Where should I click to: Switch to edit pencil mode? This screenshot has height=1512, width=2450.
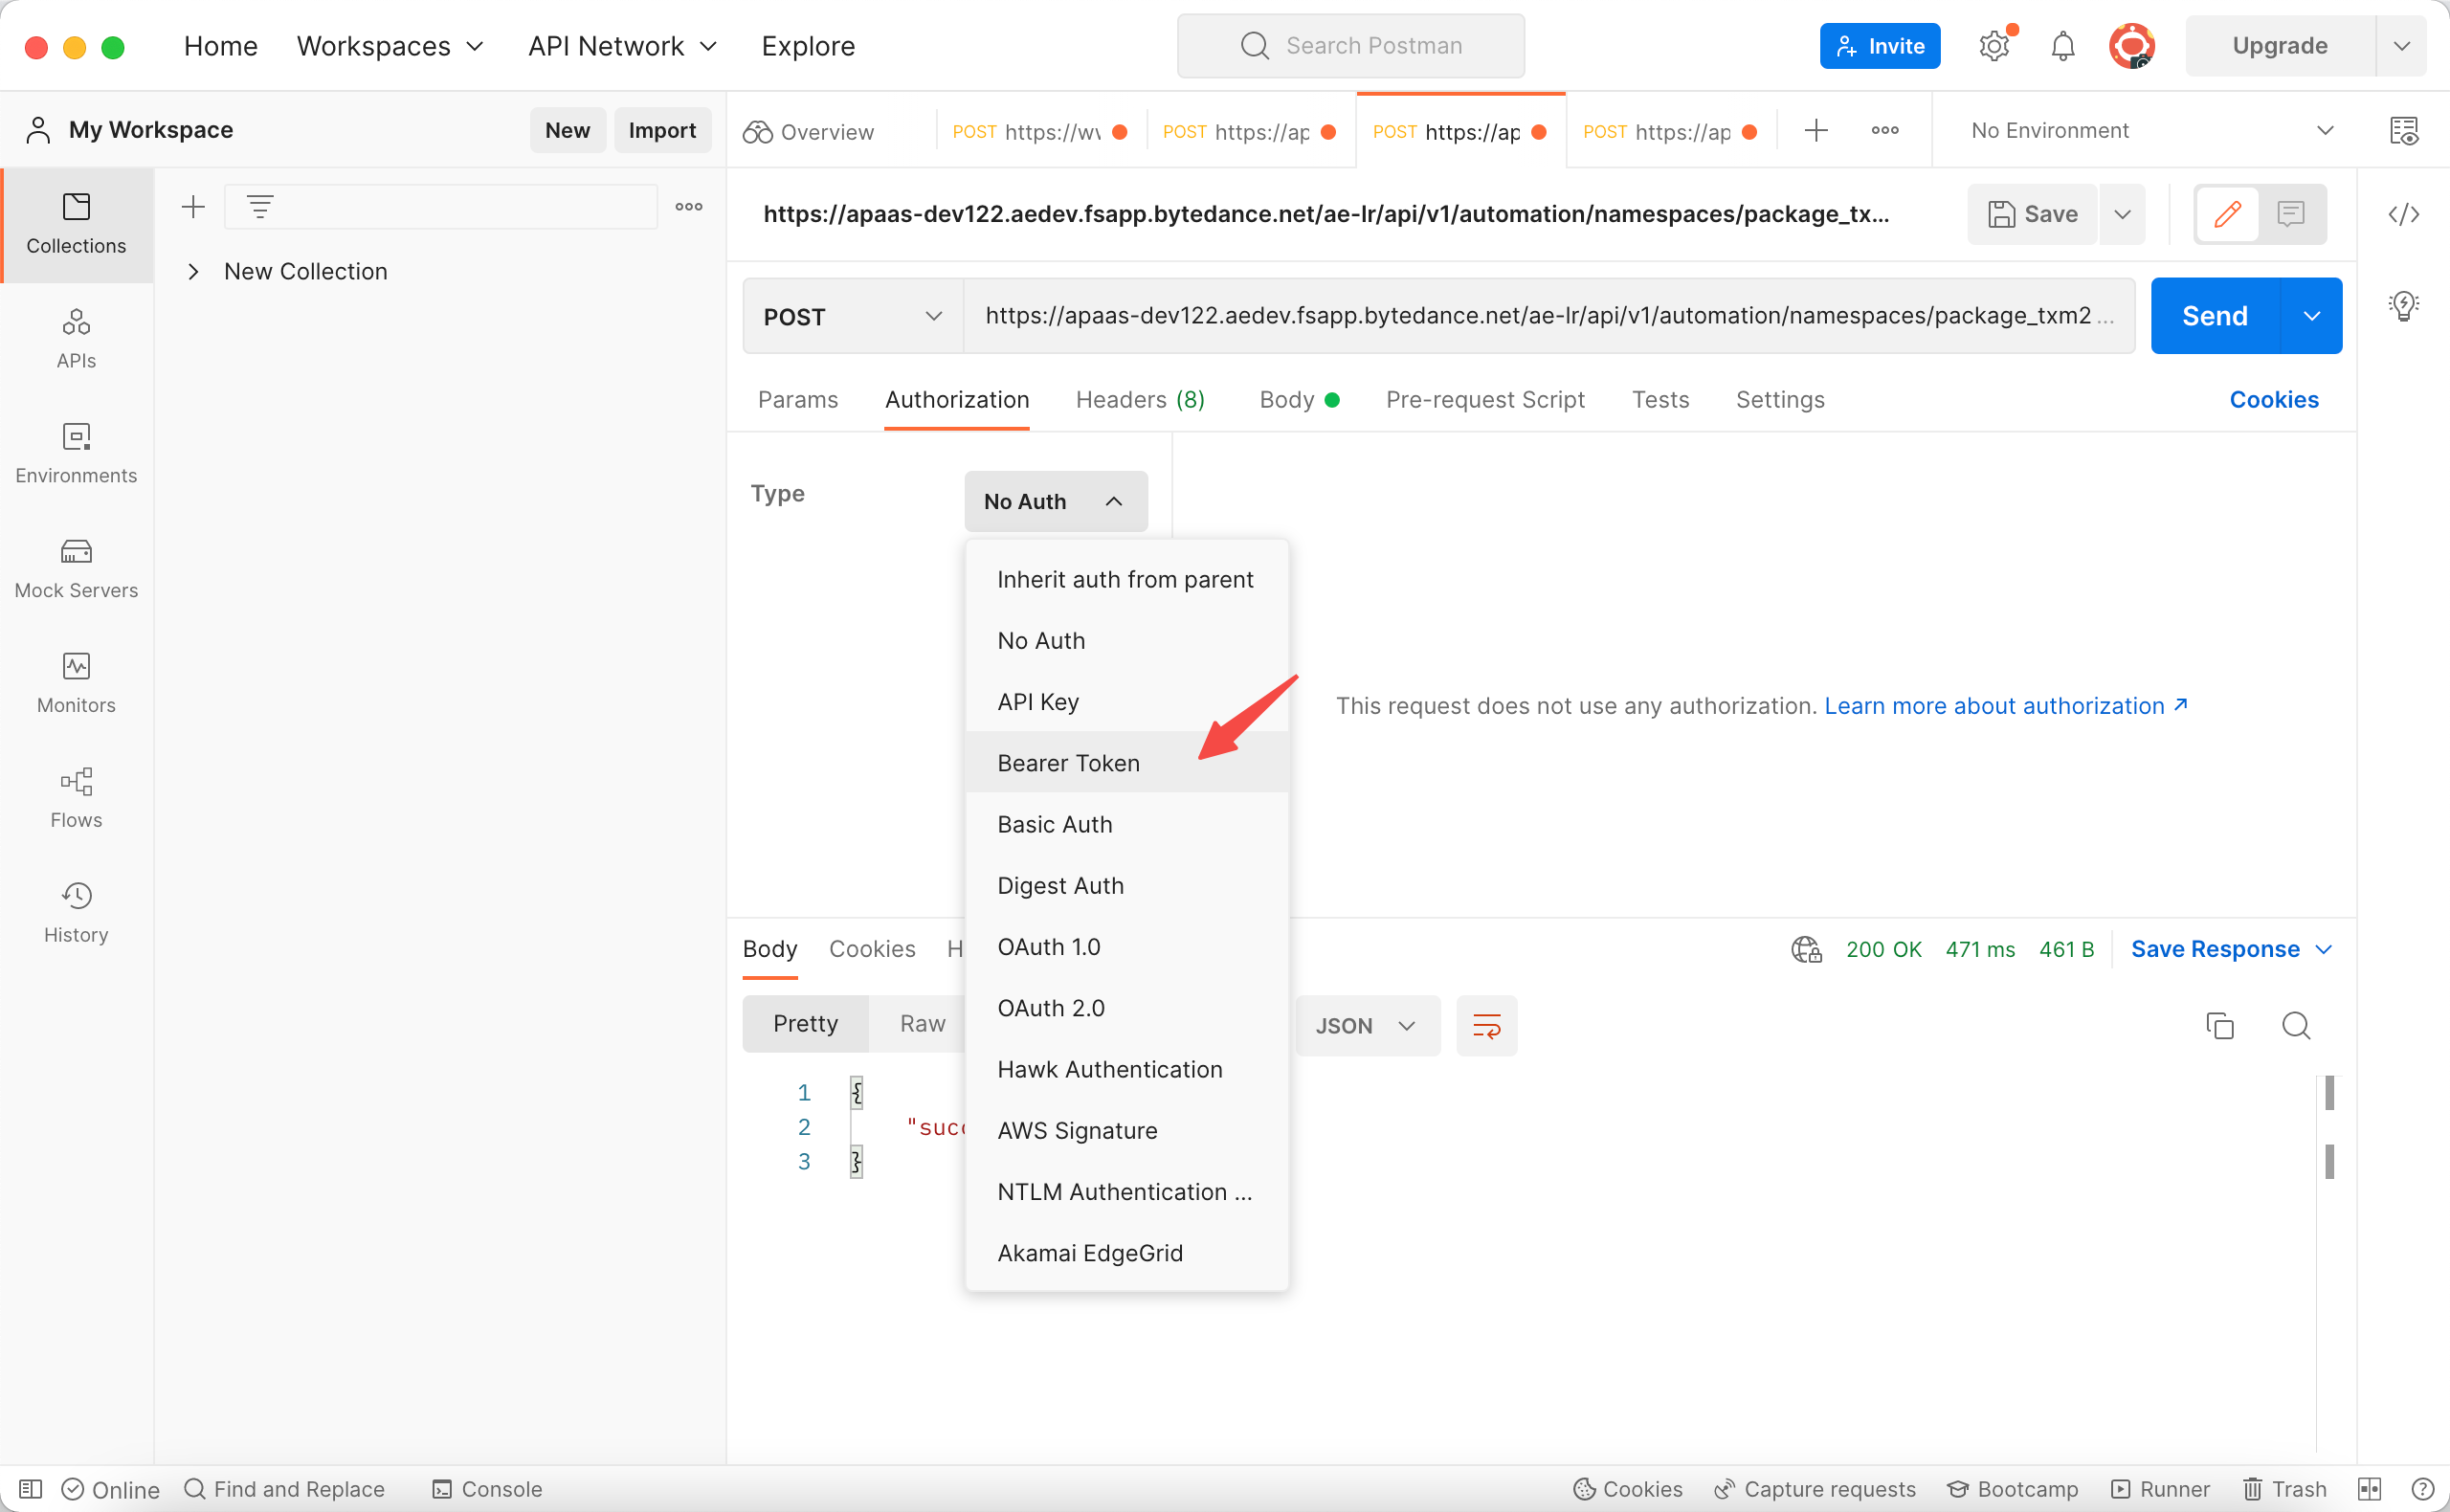pyautogui.click(x=2227, y=214)
